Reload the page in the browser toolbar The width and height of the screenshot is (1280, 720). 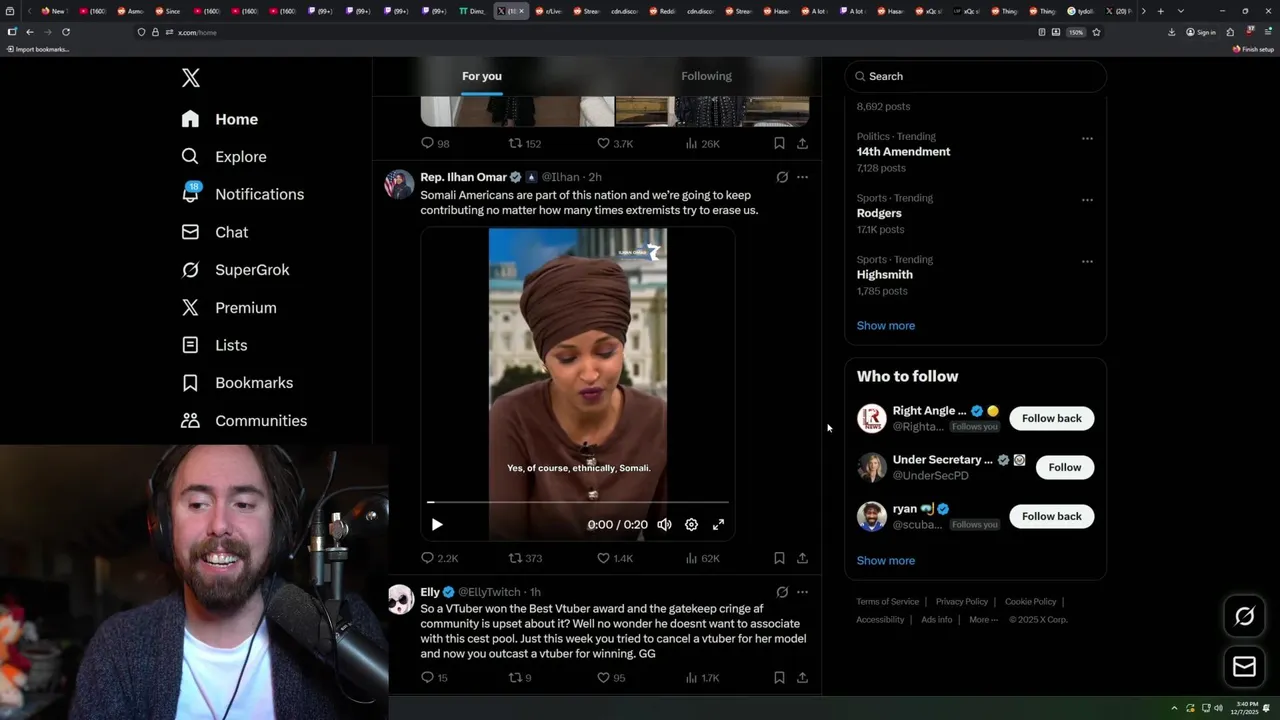(66, 32)
